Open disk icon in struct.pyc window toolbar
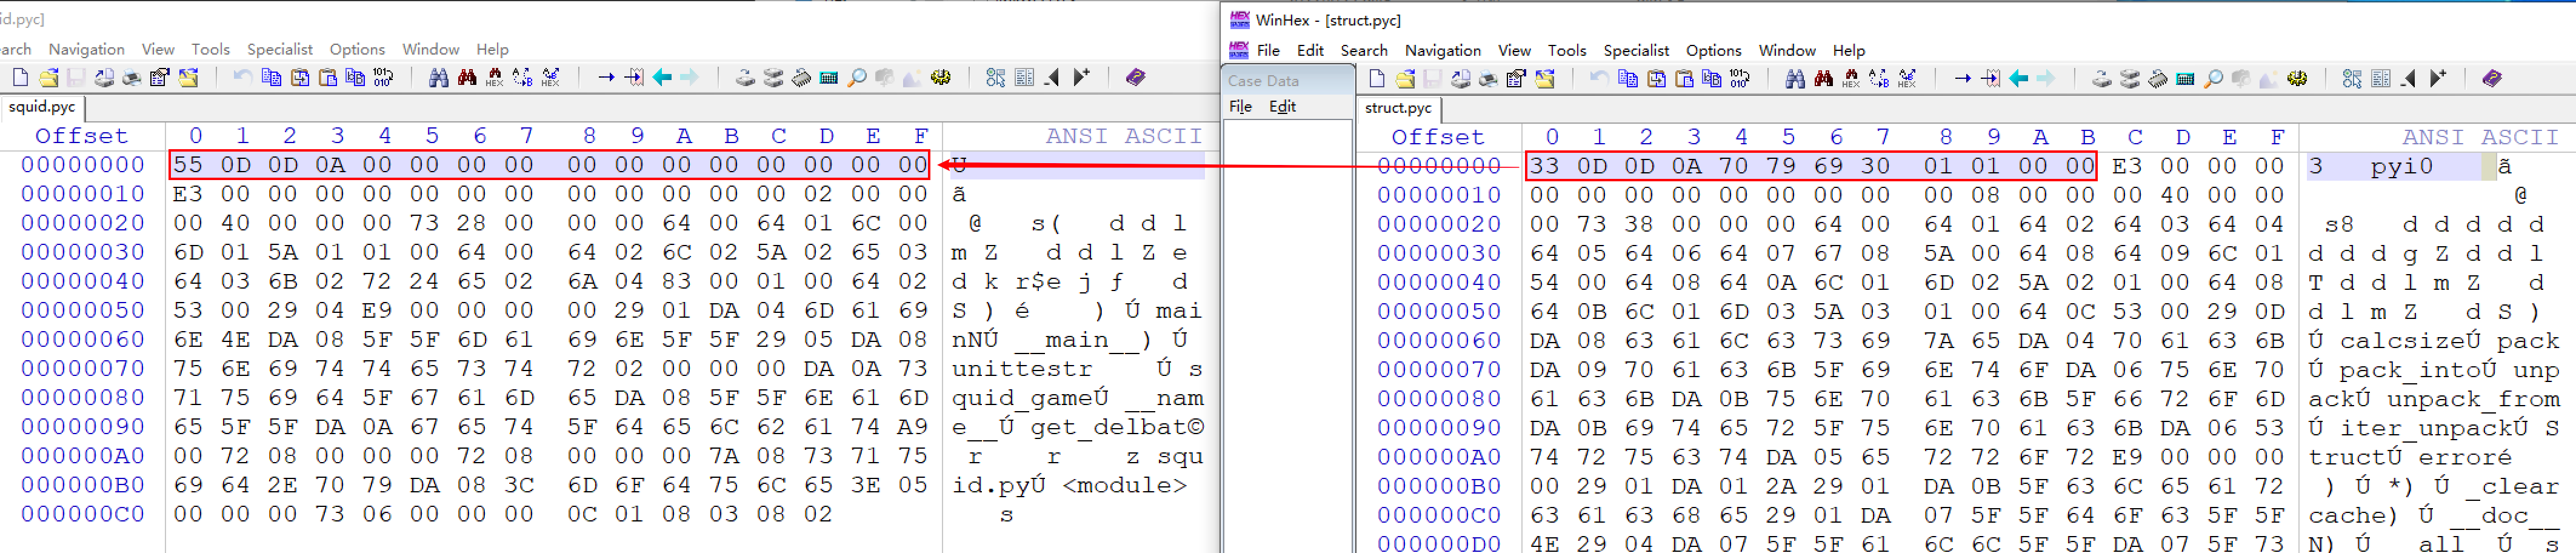The width and height of the screenshot is (2576, 553). 2102,78
